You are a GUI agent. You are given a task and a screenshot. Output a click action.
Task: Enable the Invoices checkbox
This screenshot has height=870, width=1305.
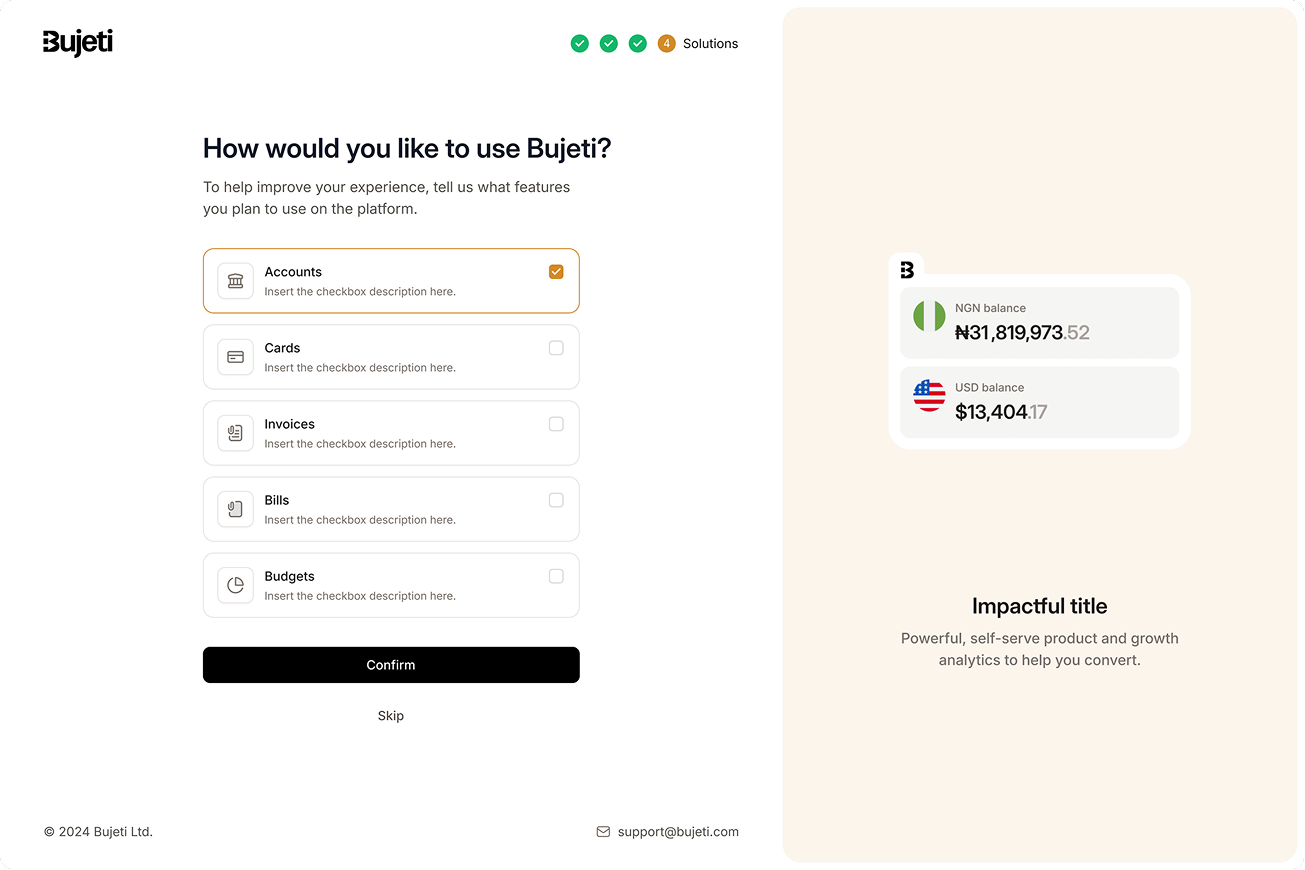click(556, 424)
